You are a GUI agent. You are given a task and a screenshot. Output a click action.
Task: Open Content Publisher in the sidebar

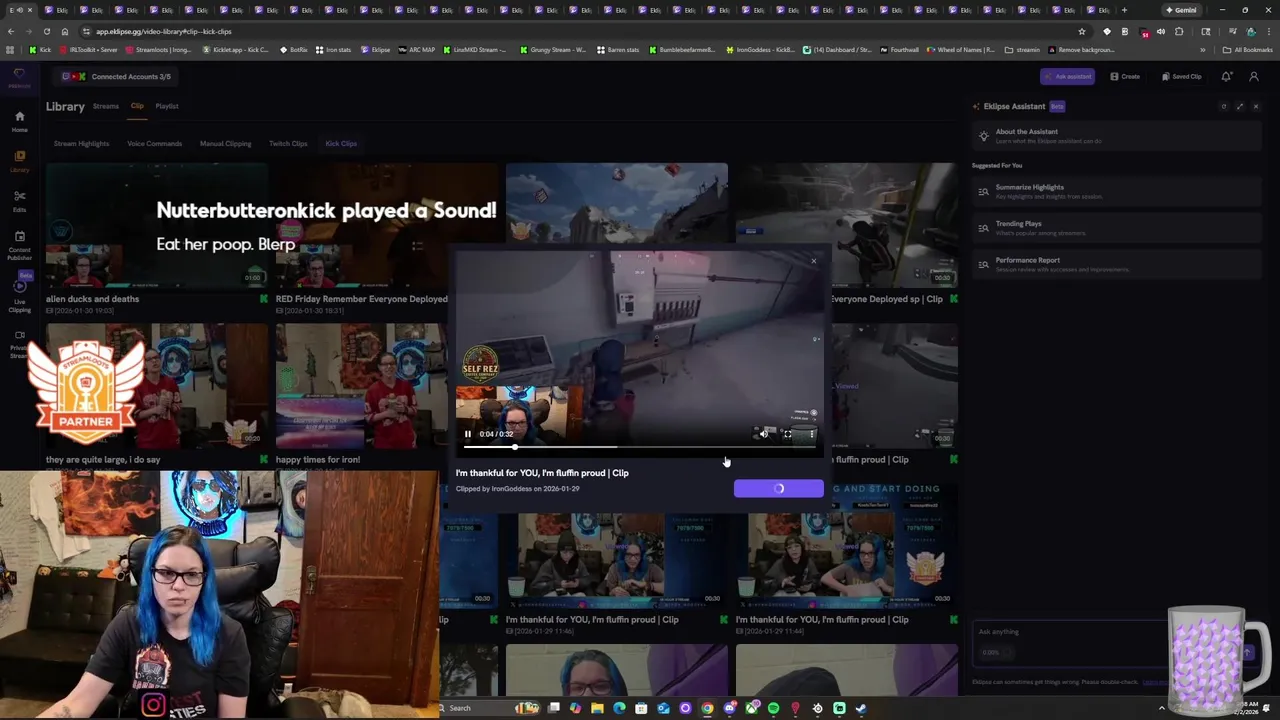click(19, 246)
